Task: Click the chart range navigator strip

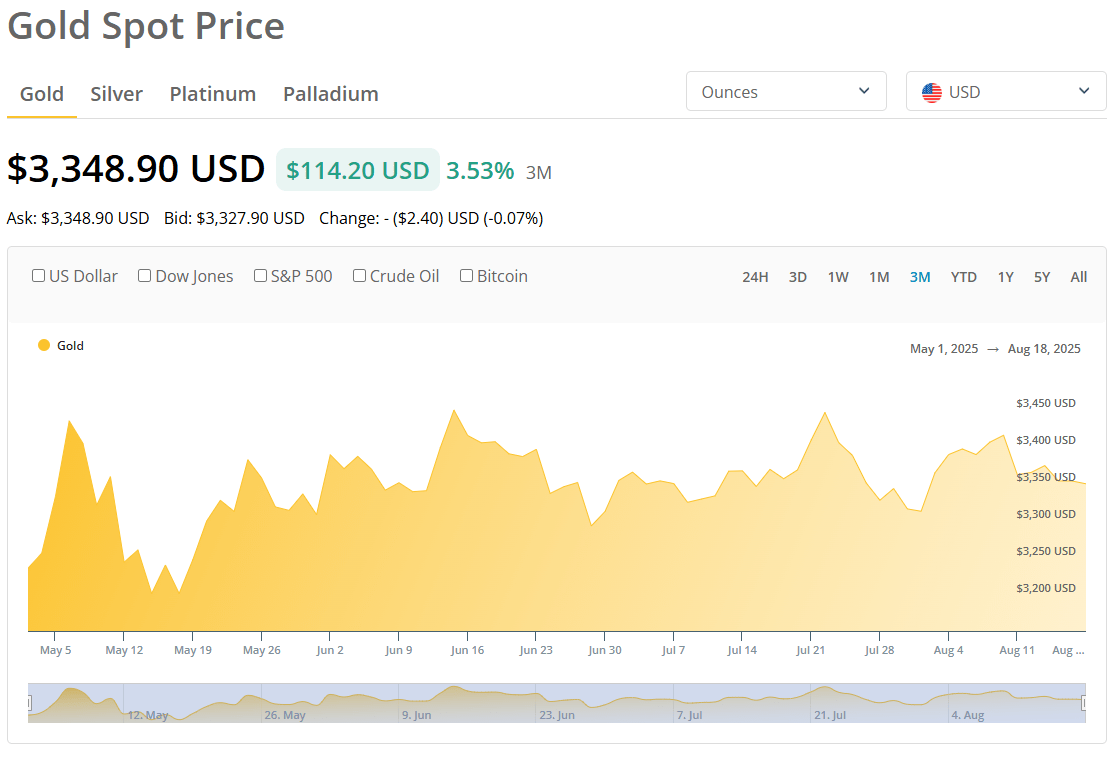Action: pyautogui.click(x=558, y=699)
